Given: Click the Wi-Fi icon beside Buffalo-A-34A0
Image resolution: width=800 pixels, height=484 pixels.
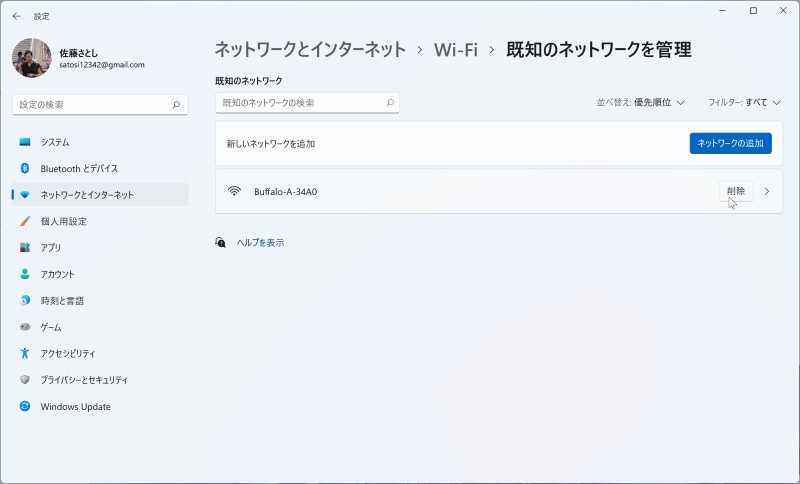Looking at the screenshot, I should pyautogui.click(x=234, y=191).
